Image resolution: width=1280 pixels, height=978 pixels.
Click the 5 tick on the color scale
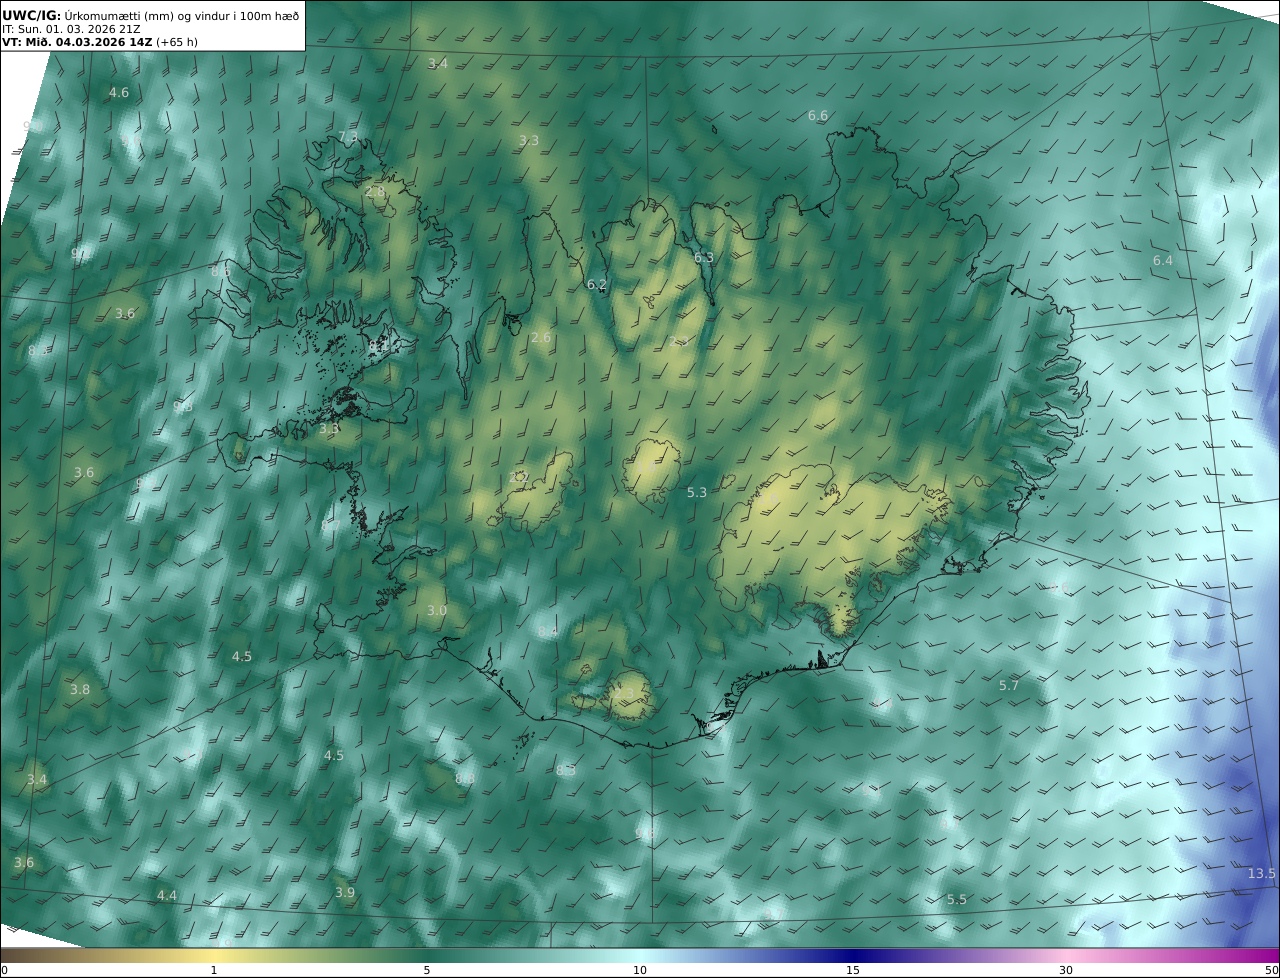point(427,970)
